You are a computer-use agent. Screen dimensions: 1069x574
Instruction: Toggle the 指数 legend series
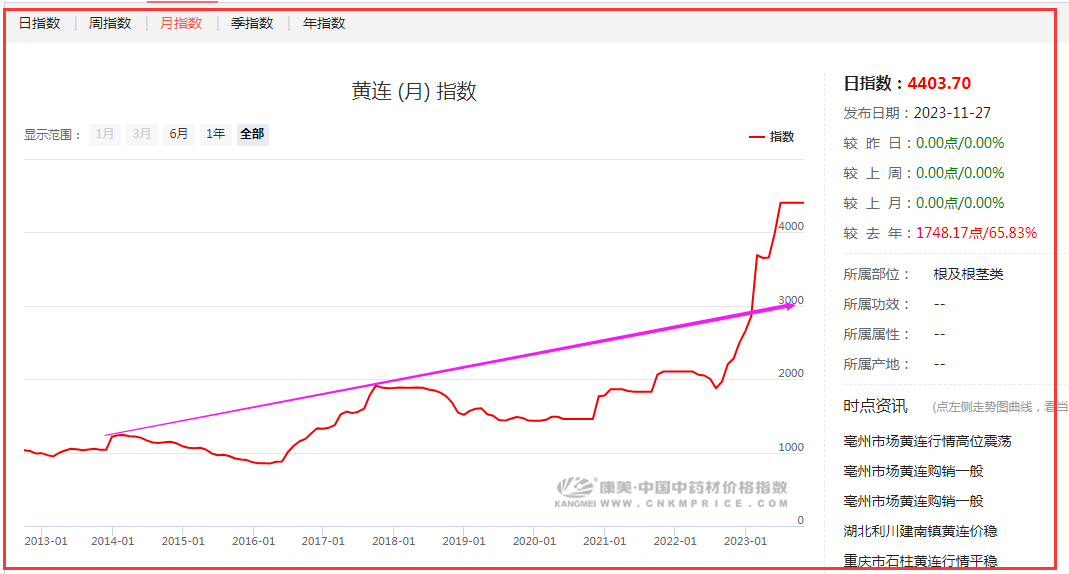772,137
